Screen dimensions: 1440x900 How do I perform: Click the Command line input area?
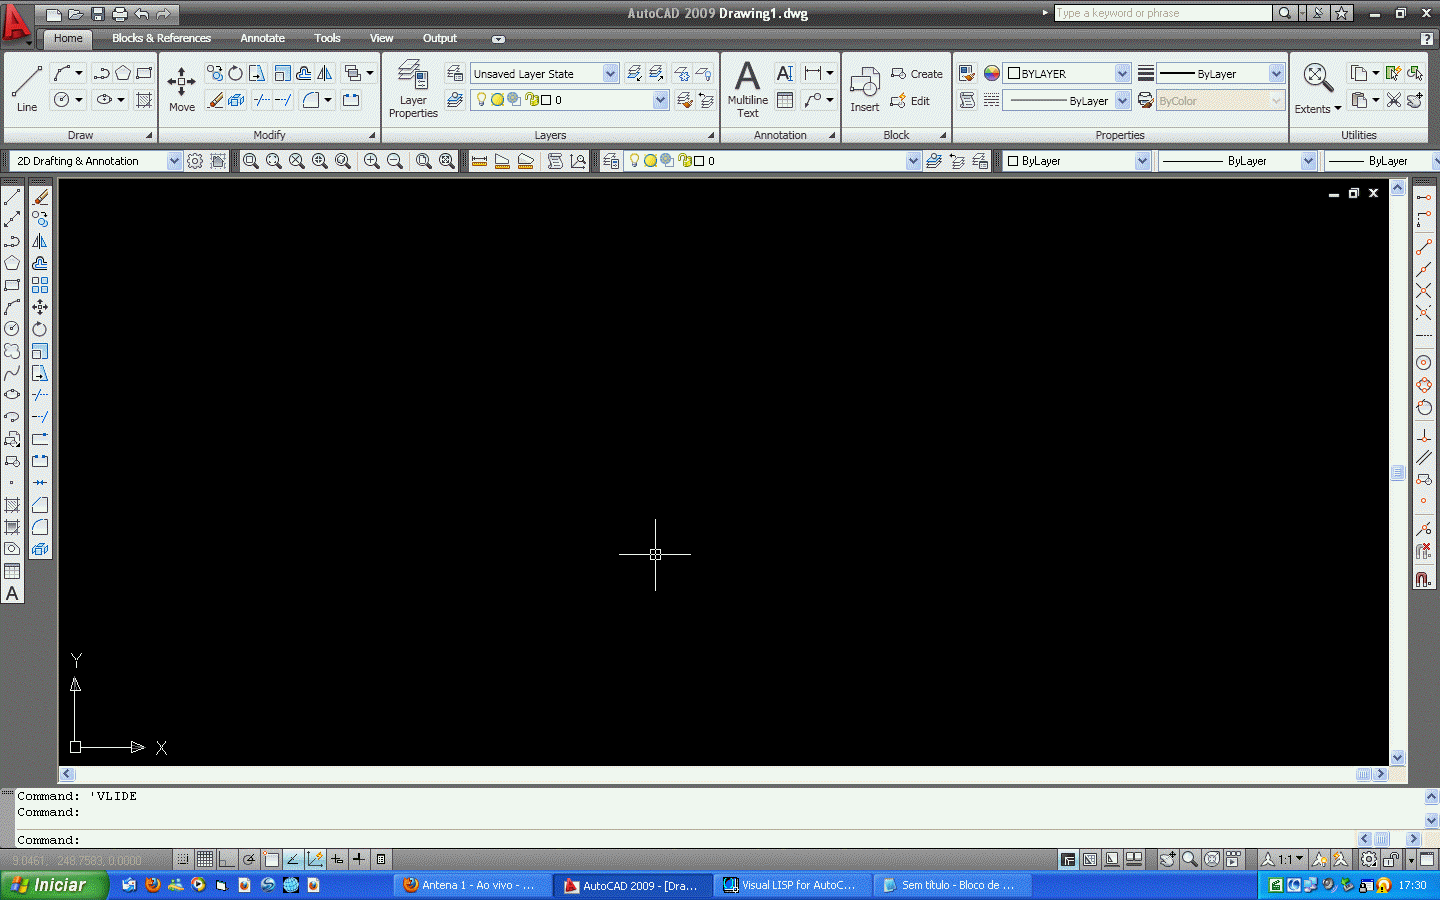(x=686, y=840)
